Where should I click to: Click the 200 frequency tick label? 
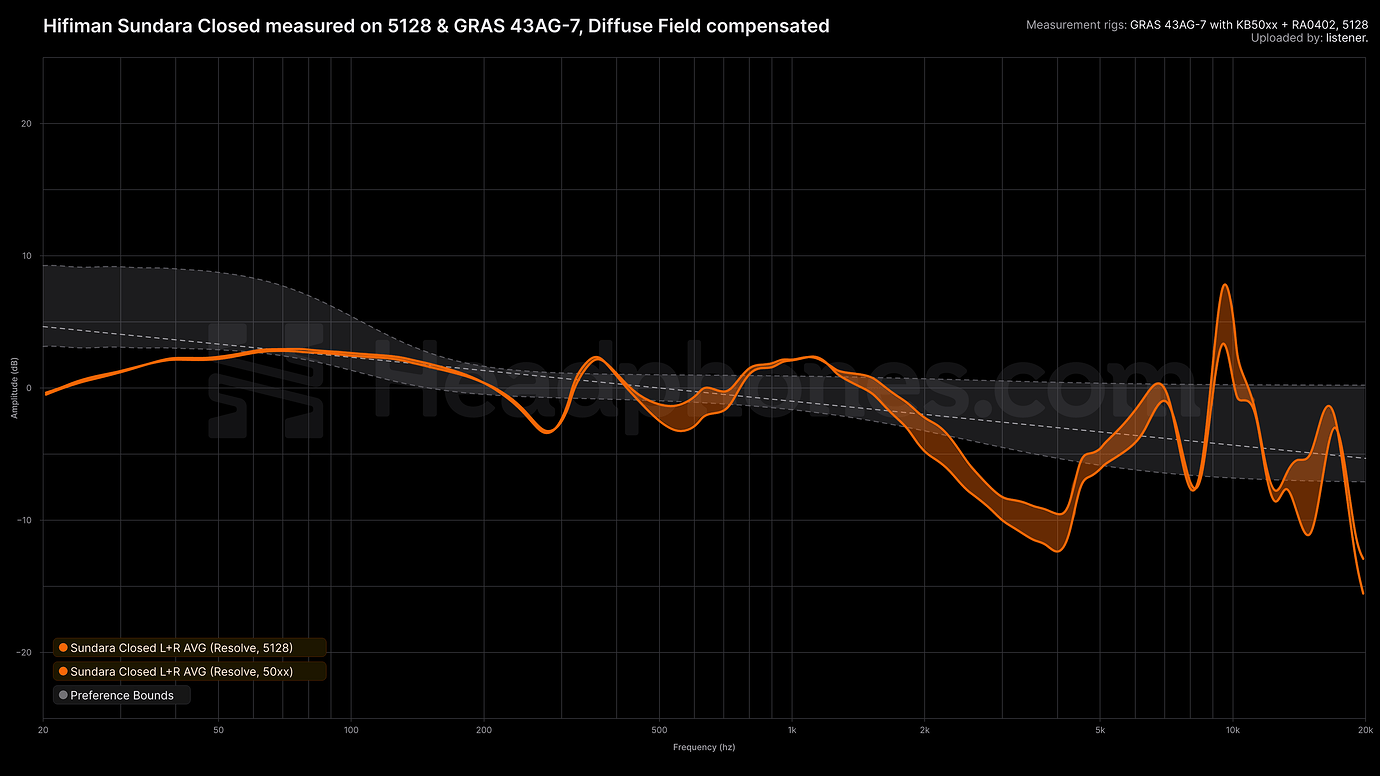point(484,730)
